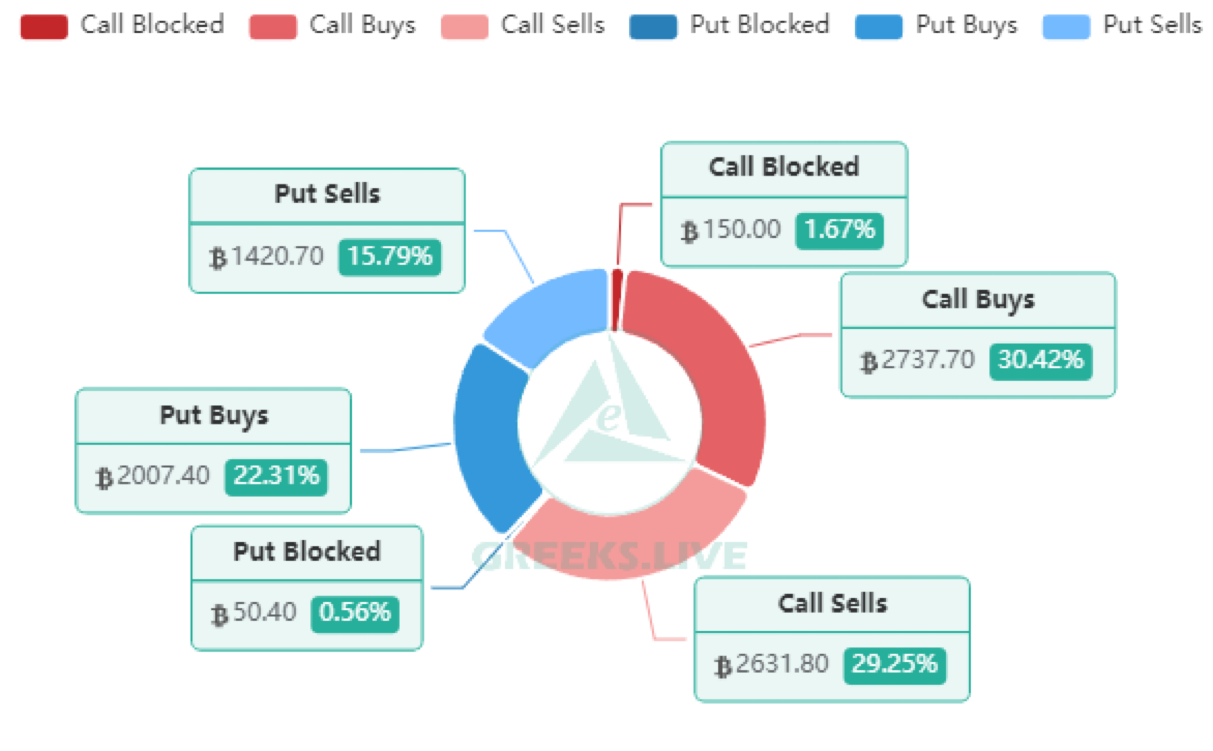
Task: Click the Bitcoin icon beside 1420.70
Action: coord(218,258)
